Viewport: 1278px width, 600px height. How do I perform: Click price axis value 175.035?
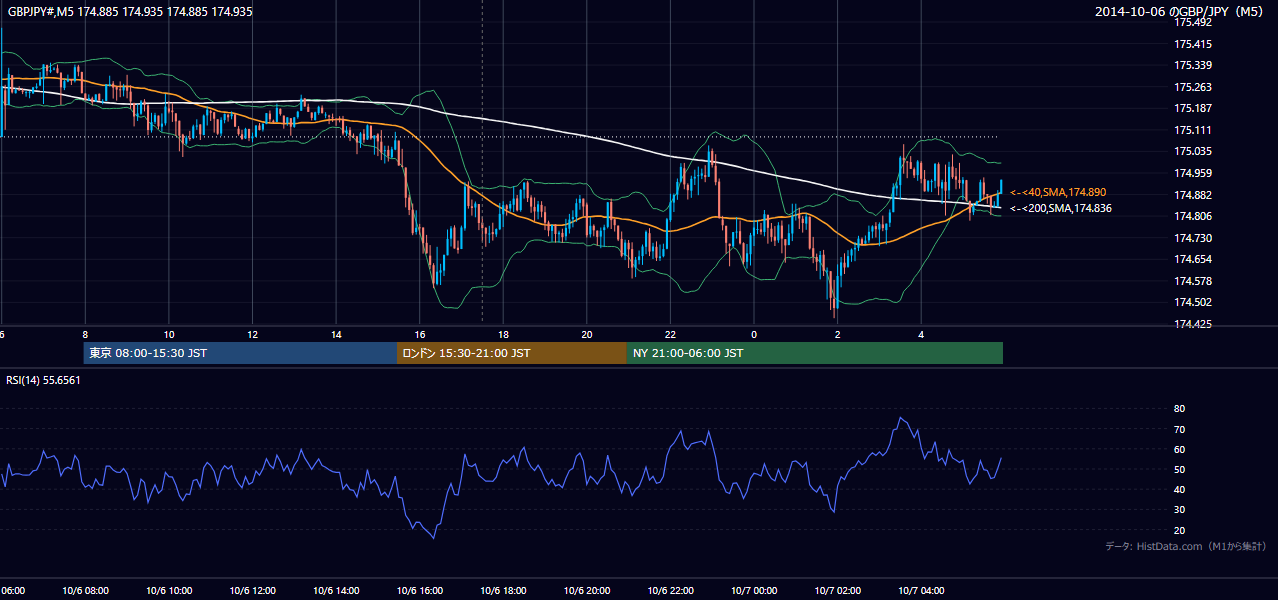tap(1193, 151)
